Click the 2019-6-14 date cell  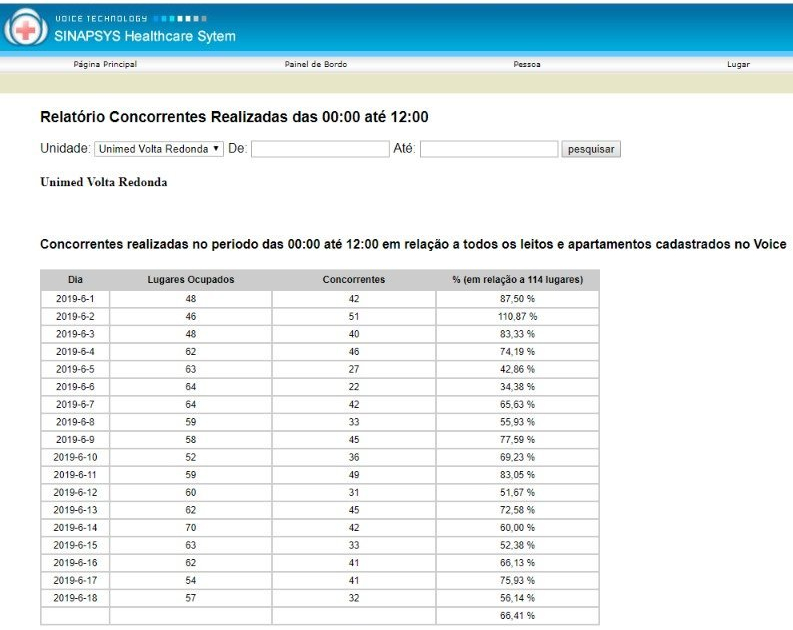click(75, 527)
